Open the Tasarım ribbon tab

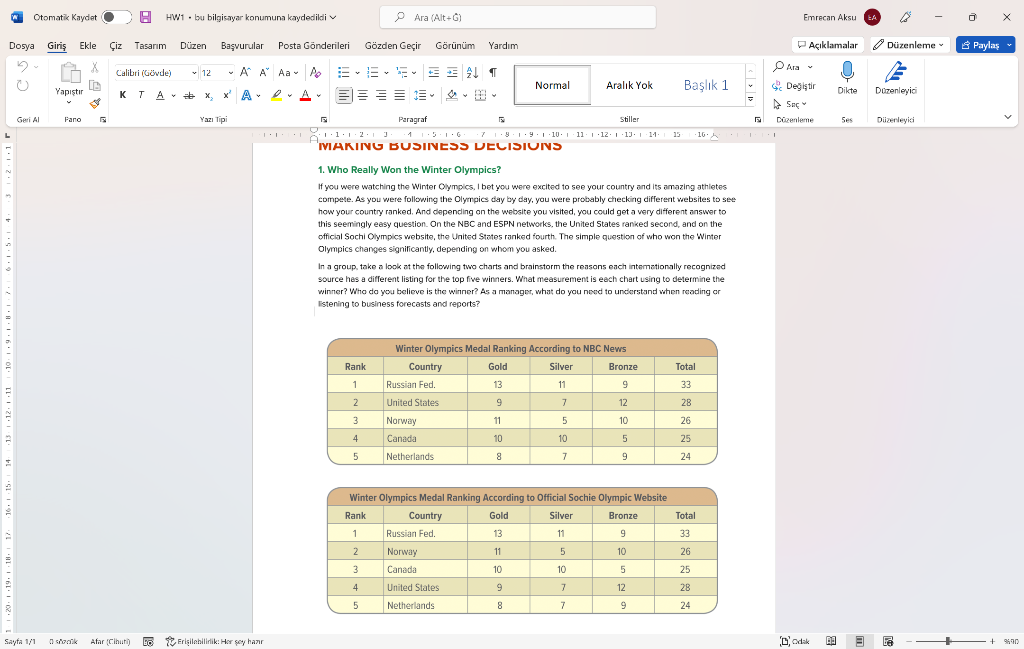(x=150, y=46)
